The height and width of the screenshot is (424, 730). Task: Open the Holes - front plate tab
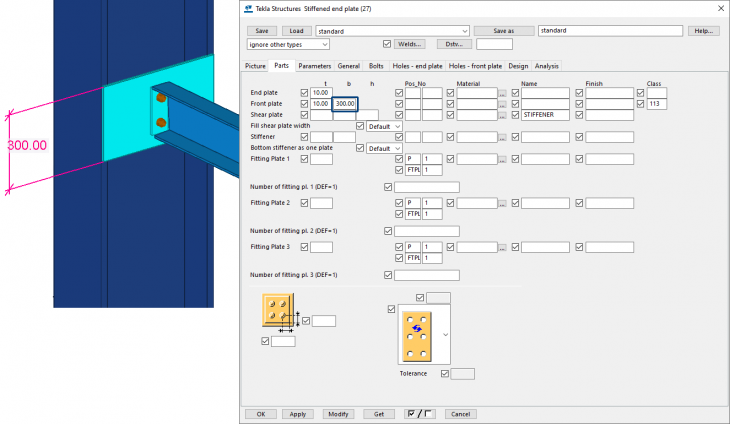(x=475, y=66)
